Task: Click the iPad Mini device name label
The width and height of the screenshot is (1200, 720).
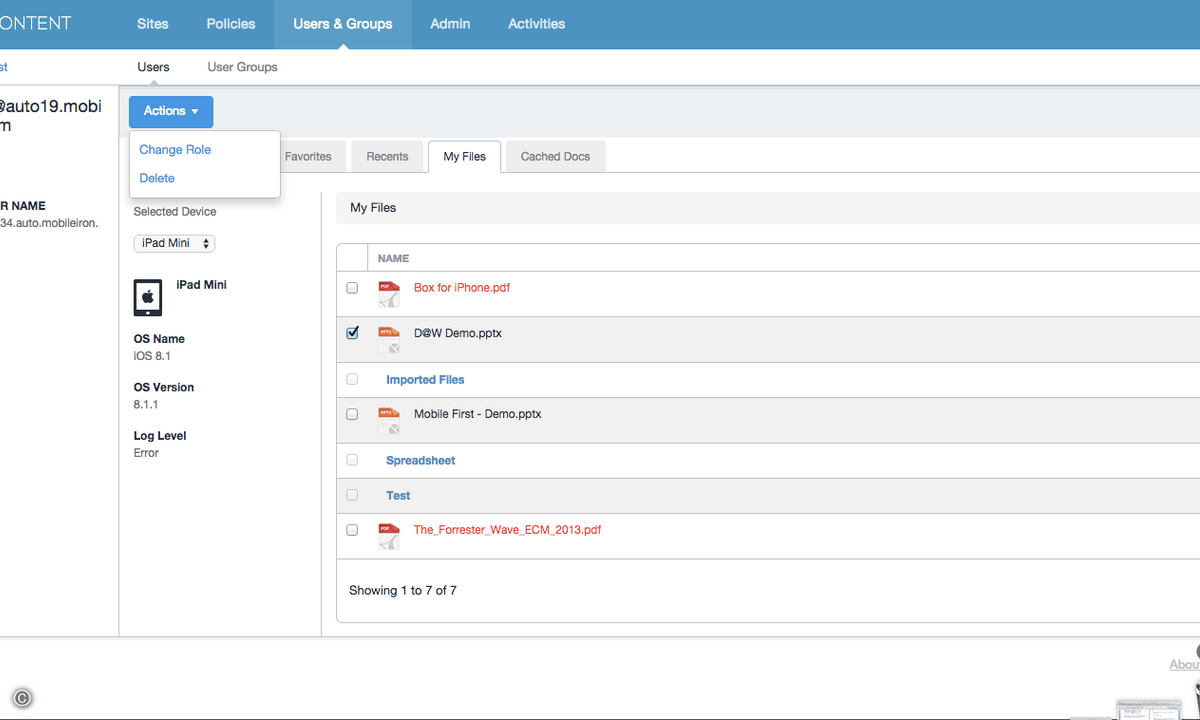Action: click(201, 285)
